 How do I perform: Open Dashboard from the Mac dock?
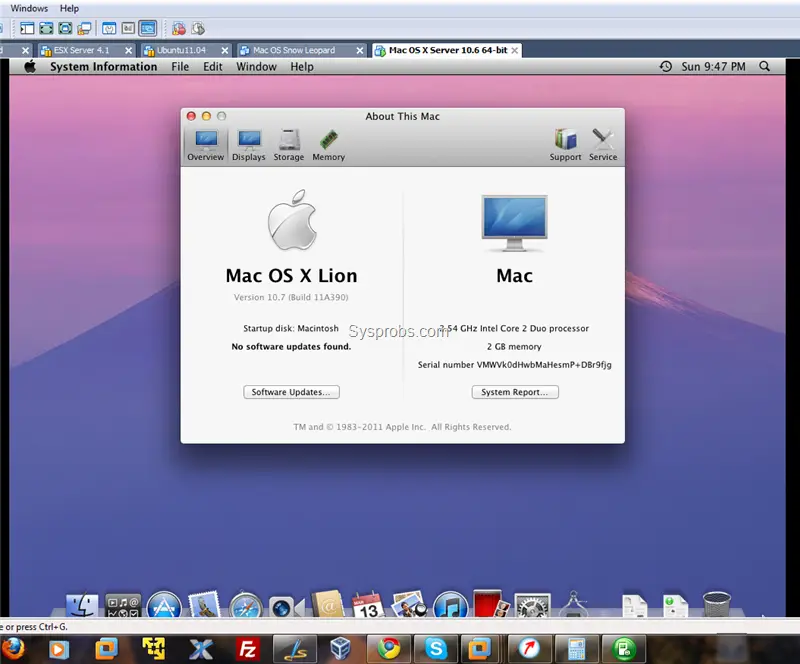(123, 606)
